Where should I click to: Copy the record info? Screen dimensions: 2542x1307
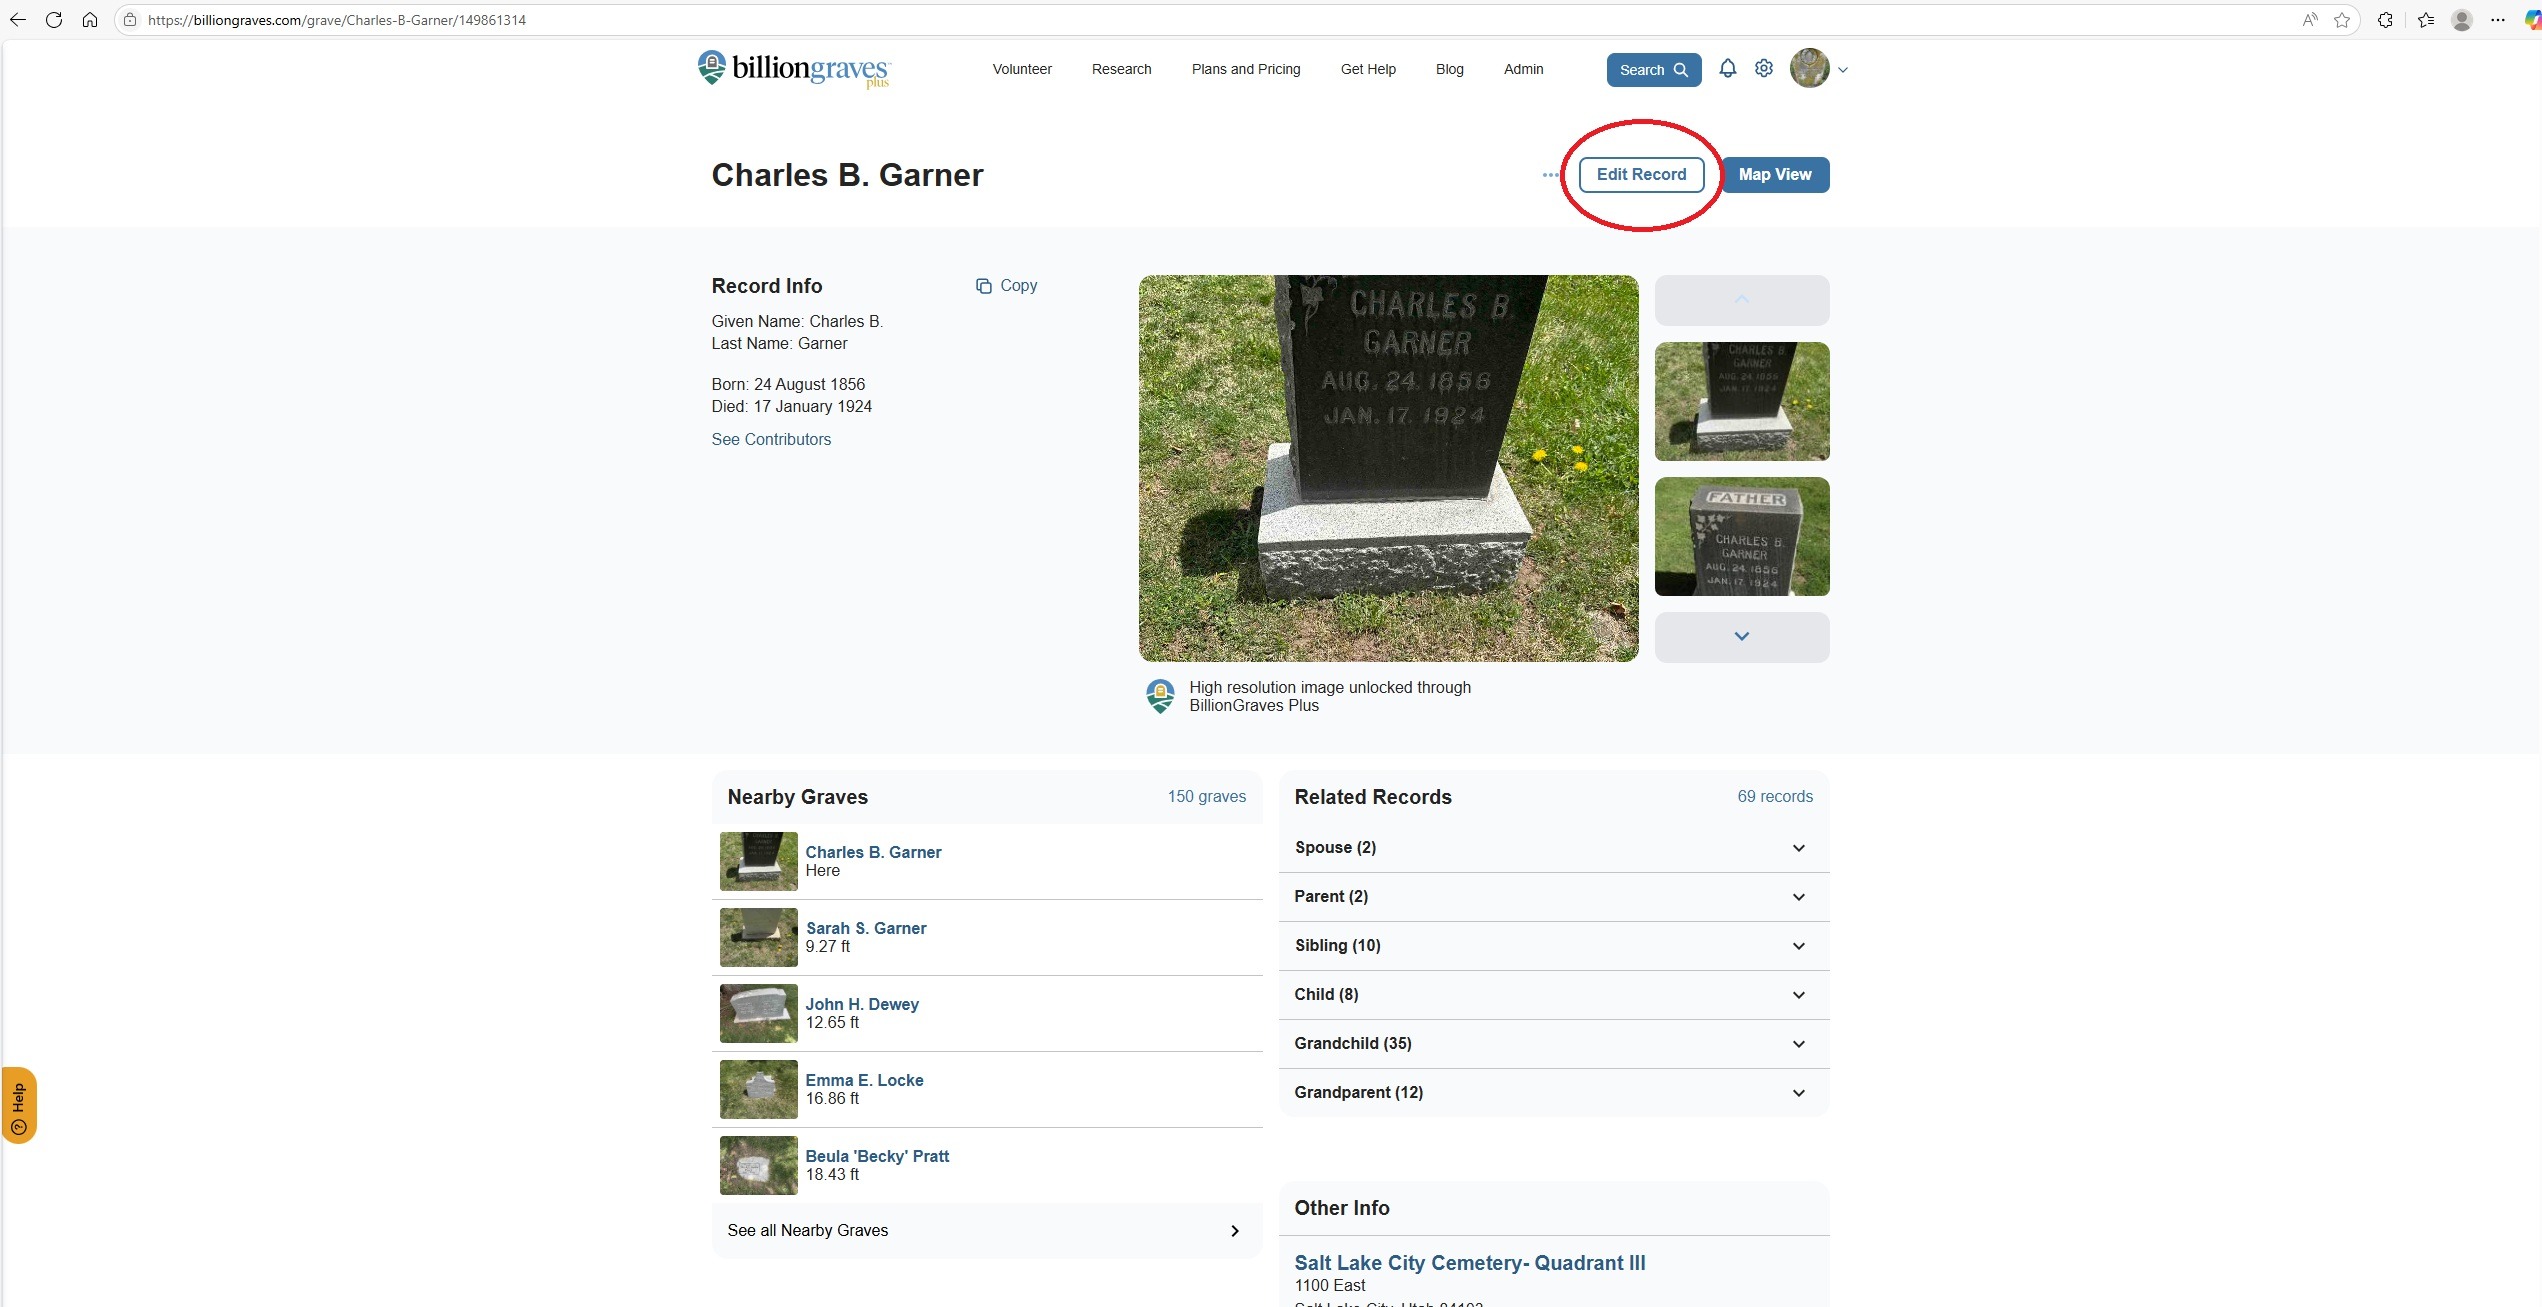[x=1006, y=286]
